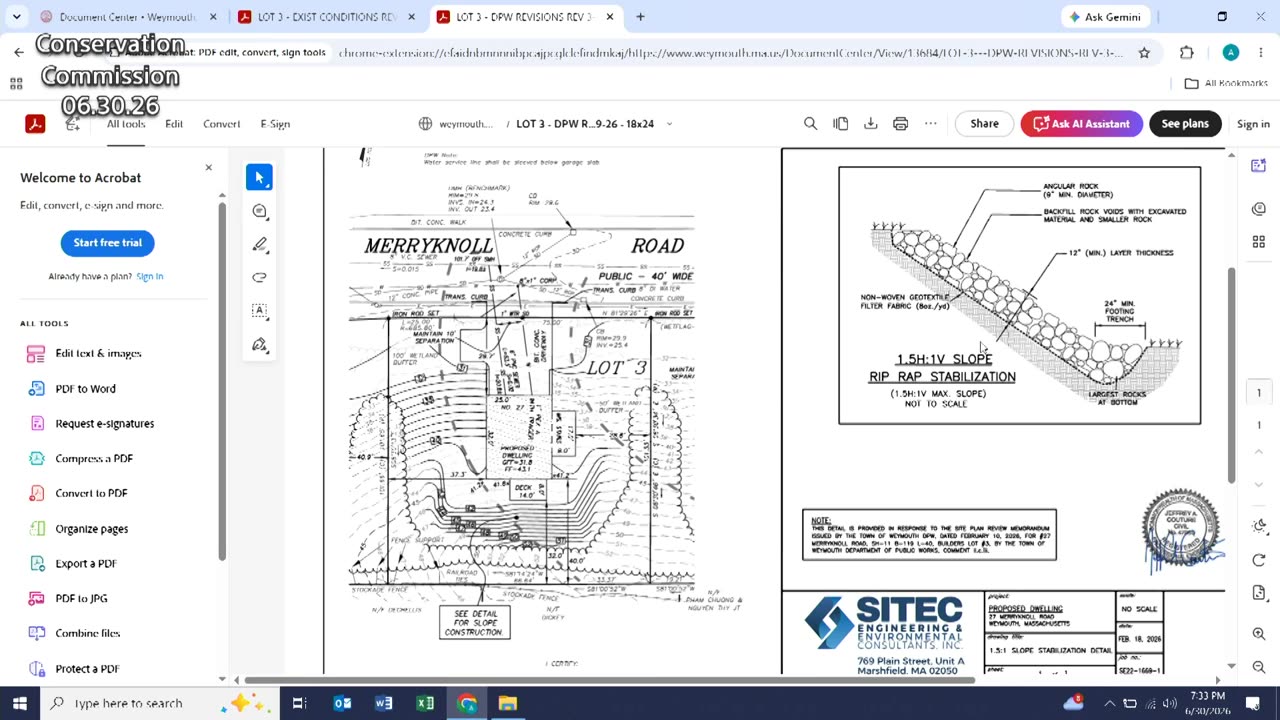Open File Explorer from the taskbar

click(x=508, y=703)
